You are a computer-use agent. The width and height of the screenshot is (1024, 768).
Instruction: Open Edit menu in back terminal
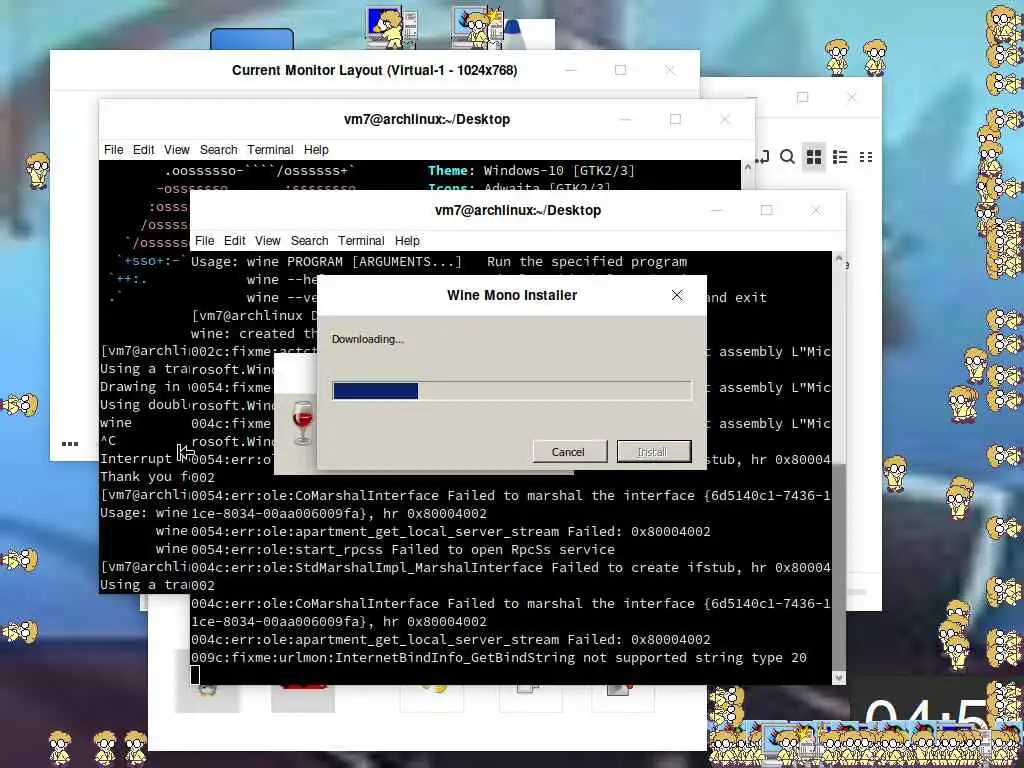144,150
